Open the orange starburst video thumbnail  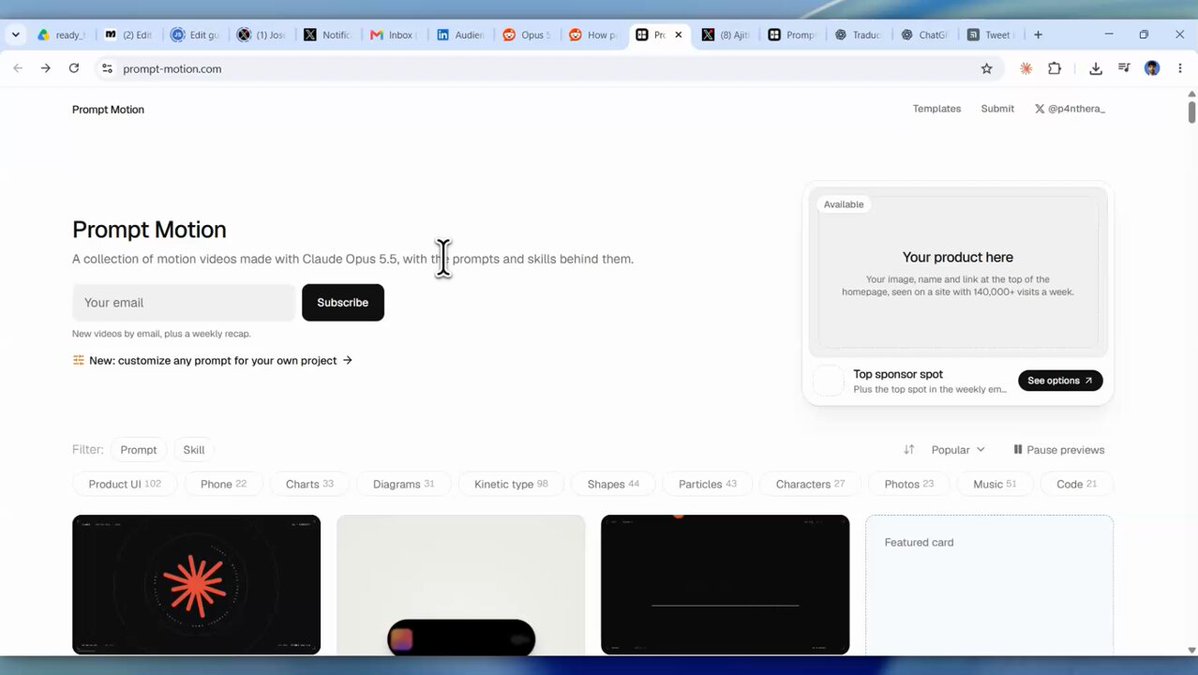point(196,585)
